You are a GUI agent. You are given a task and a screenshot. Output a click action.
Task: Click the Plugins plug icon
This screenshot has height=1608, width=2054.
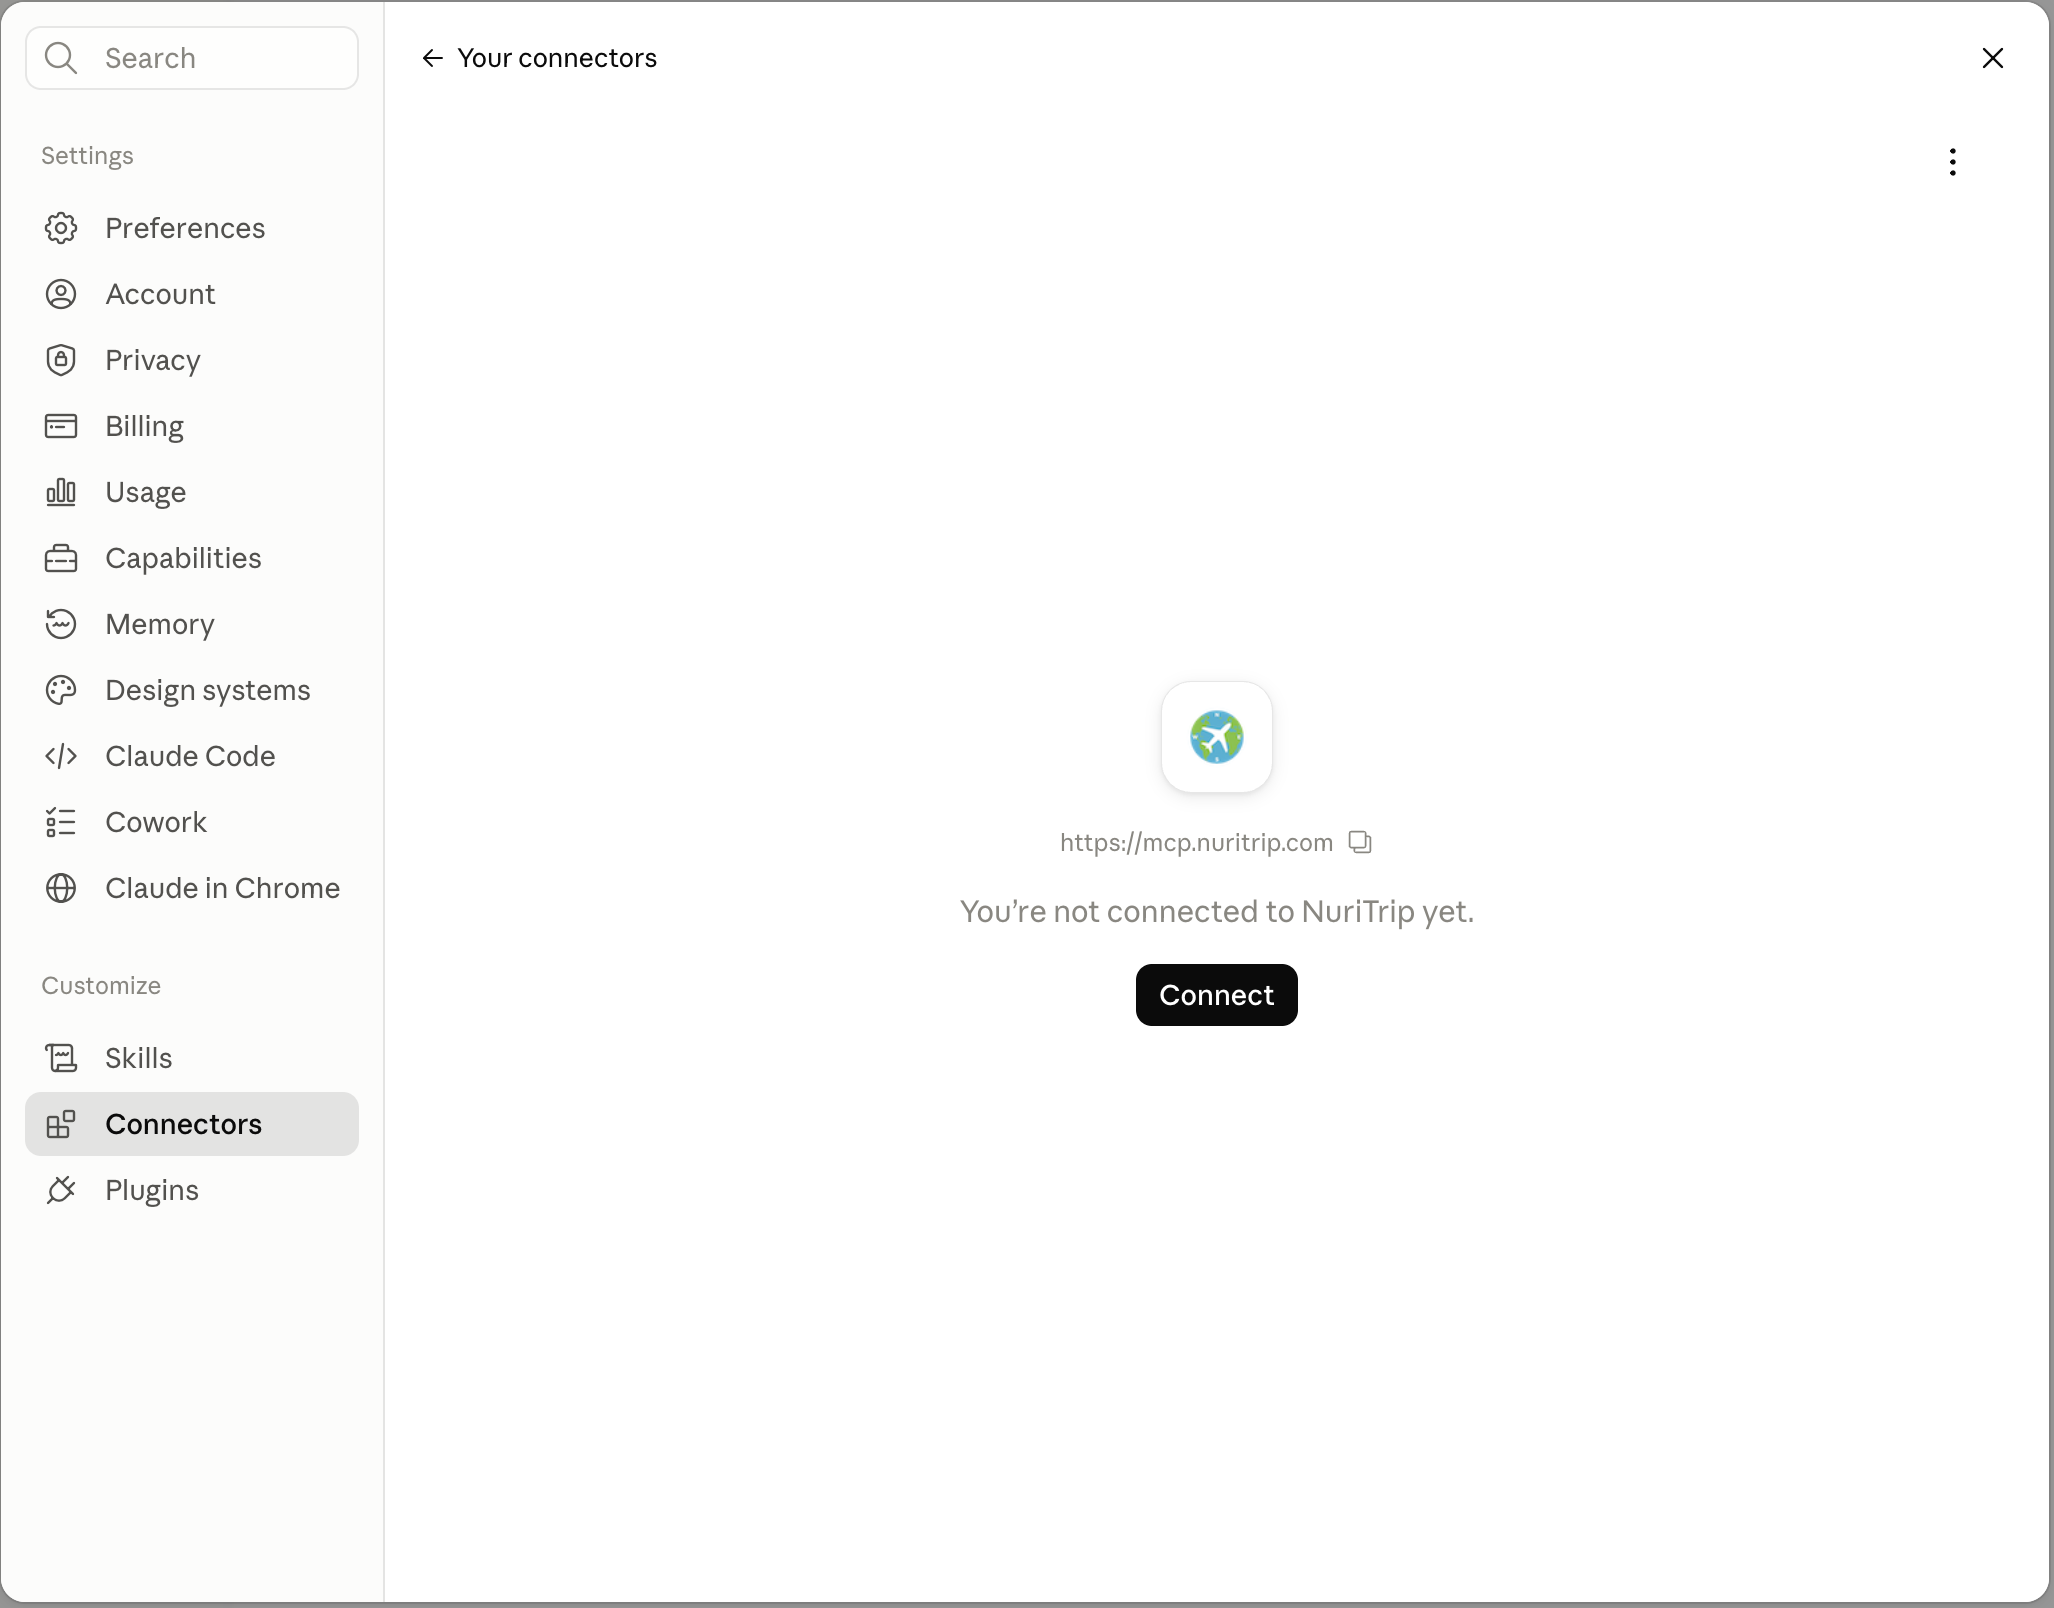click(61, 1190)
